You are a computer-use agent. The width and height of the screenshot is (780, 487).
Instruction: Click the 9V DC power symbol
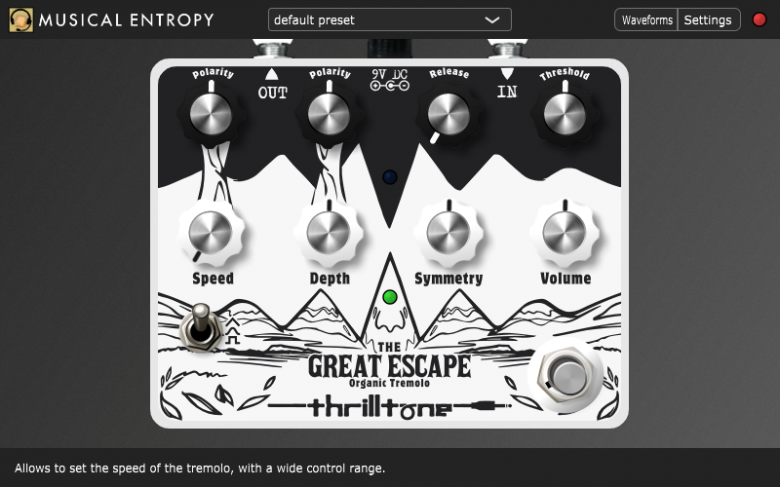click(x=390, y=80)
